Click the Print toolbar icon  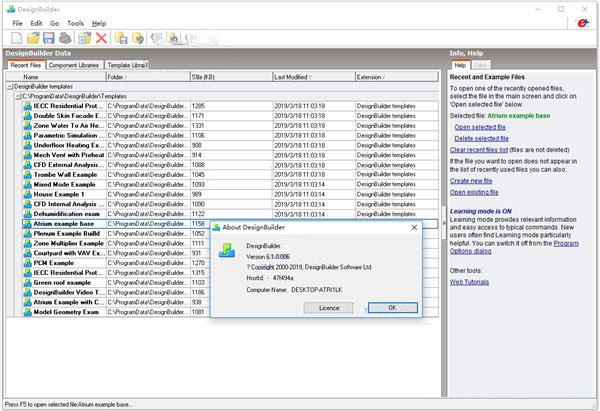point(64,38)
